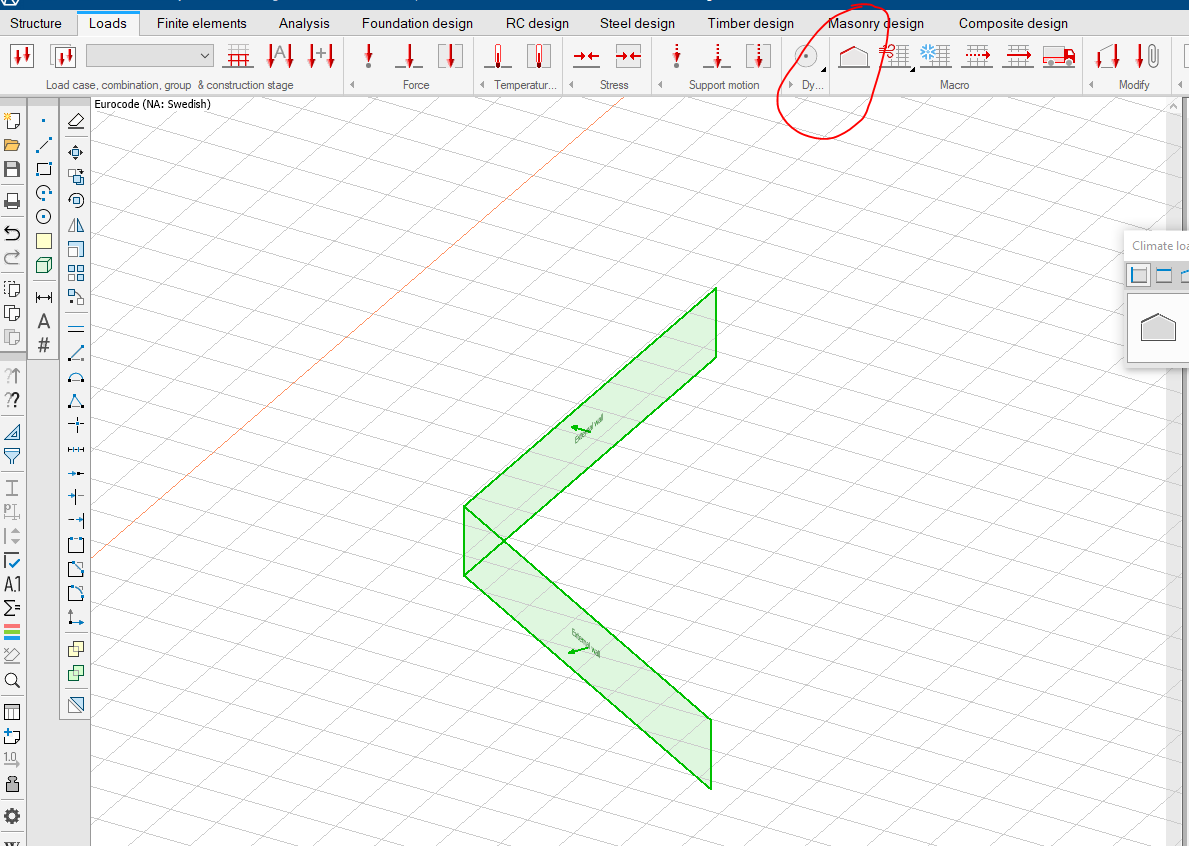The image size is (1189, 846).
Task: Click the building shape thumbnail in Climate load panel
Action: (x=1158, y=327)
